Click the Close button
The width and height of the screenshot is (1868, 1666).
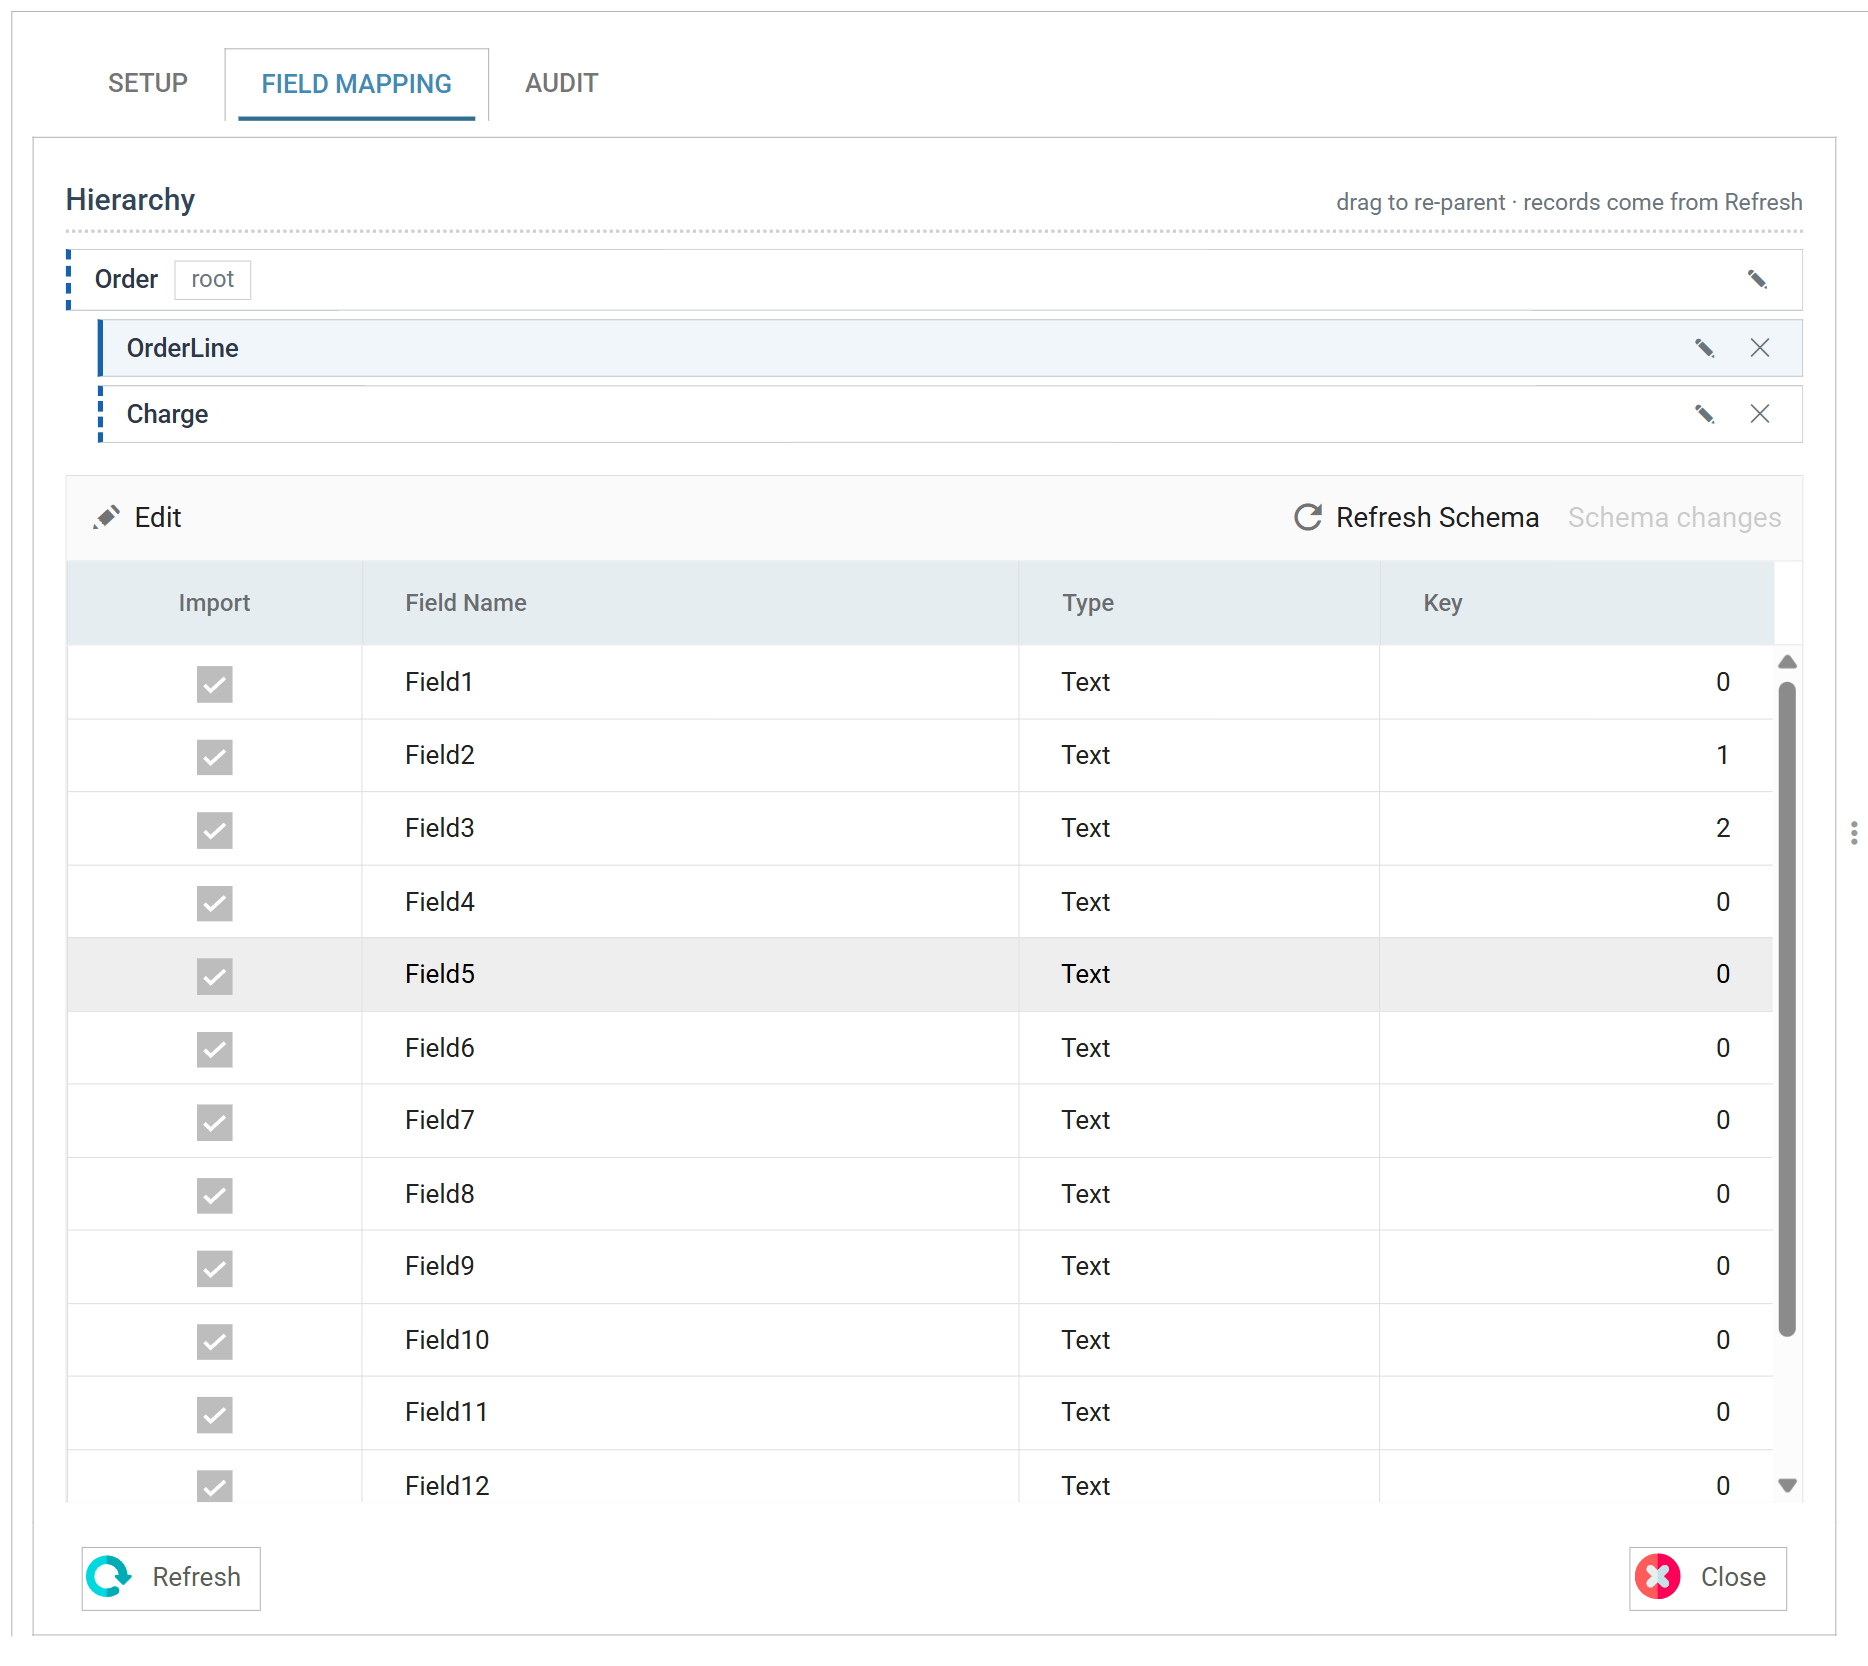tap(1708, 1578)
